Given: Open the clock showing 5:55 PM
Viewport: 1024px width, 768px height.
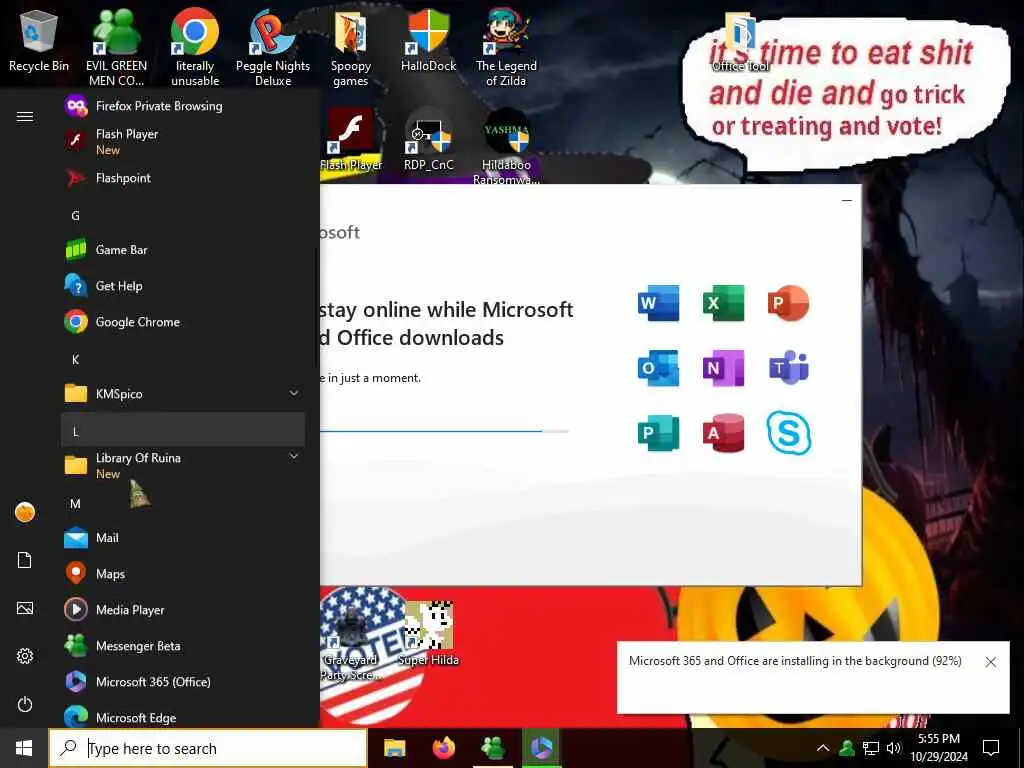Looking at the screenshot, I should tap(938, 748).
